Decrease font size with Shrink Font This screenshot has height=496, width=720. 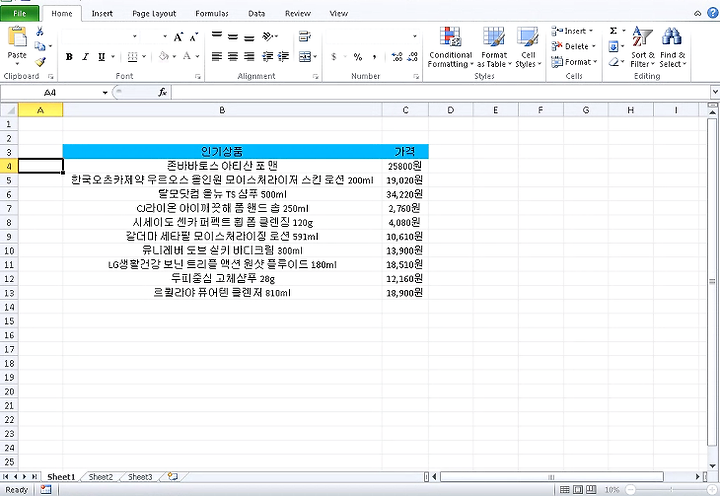(194, 37)
